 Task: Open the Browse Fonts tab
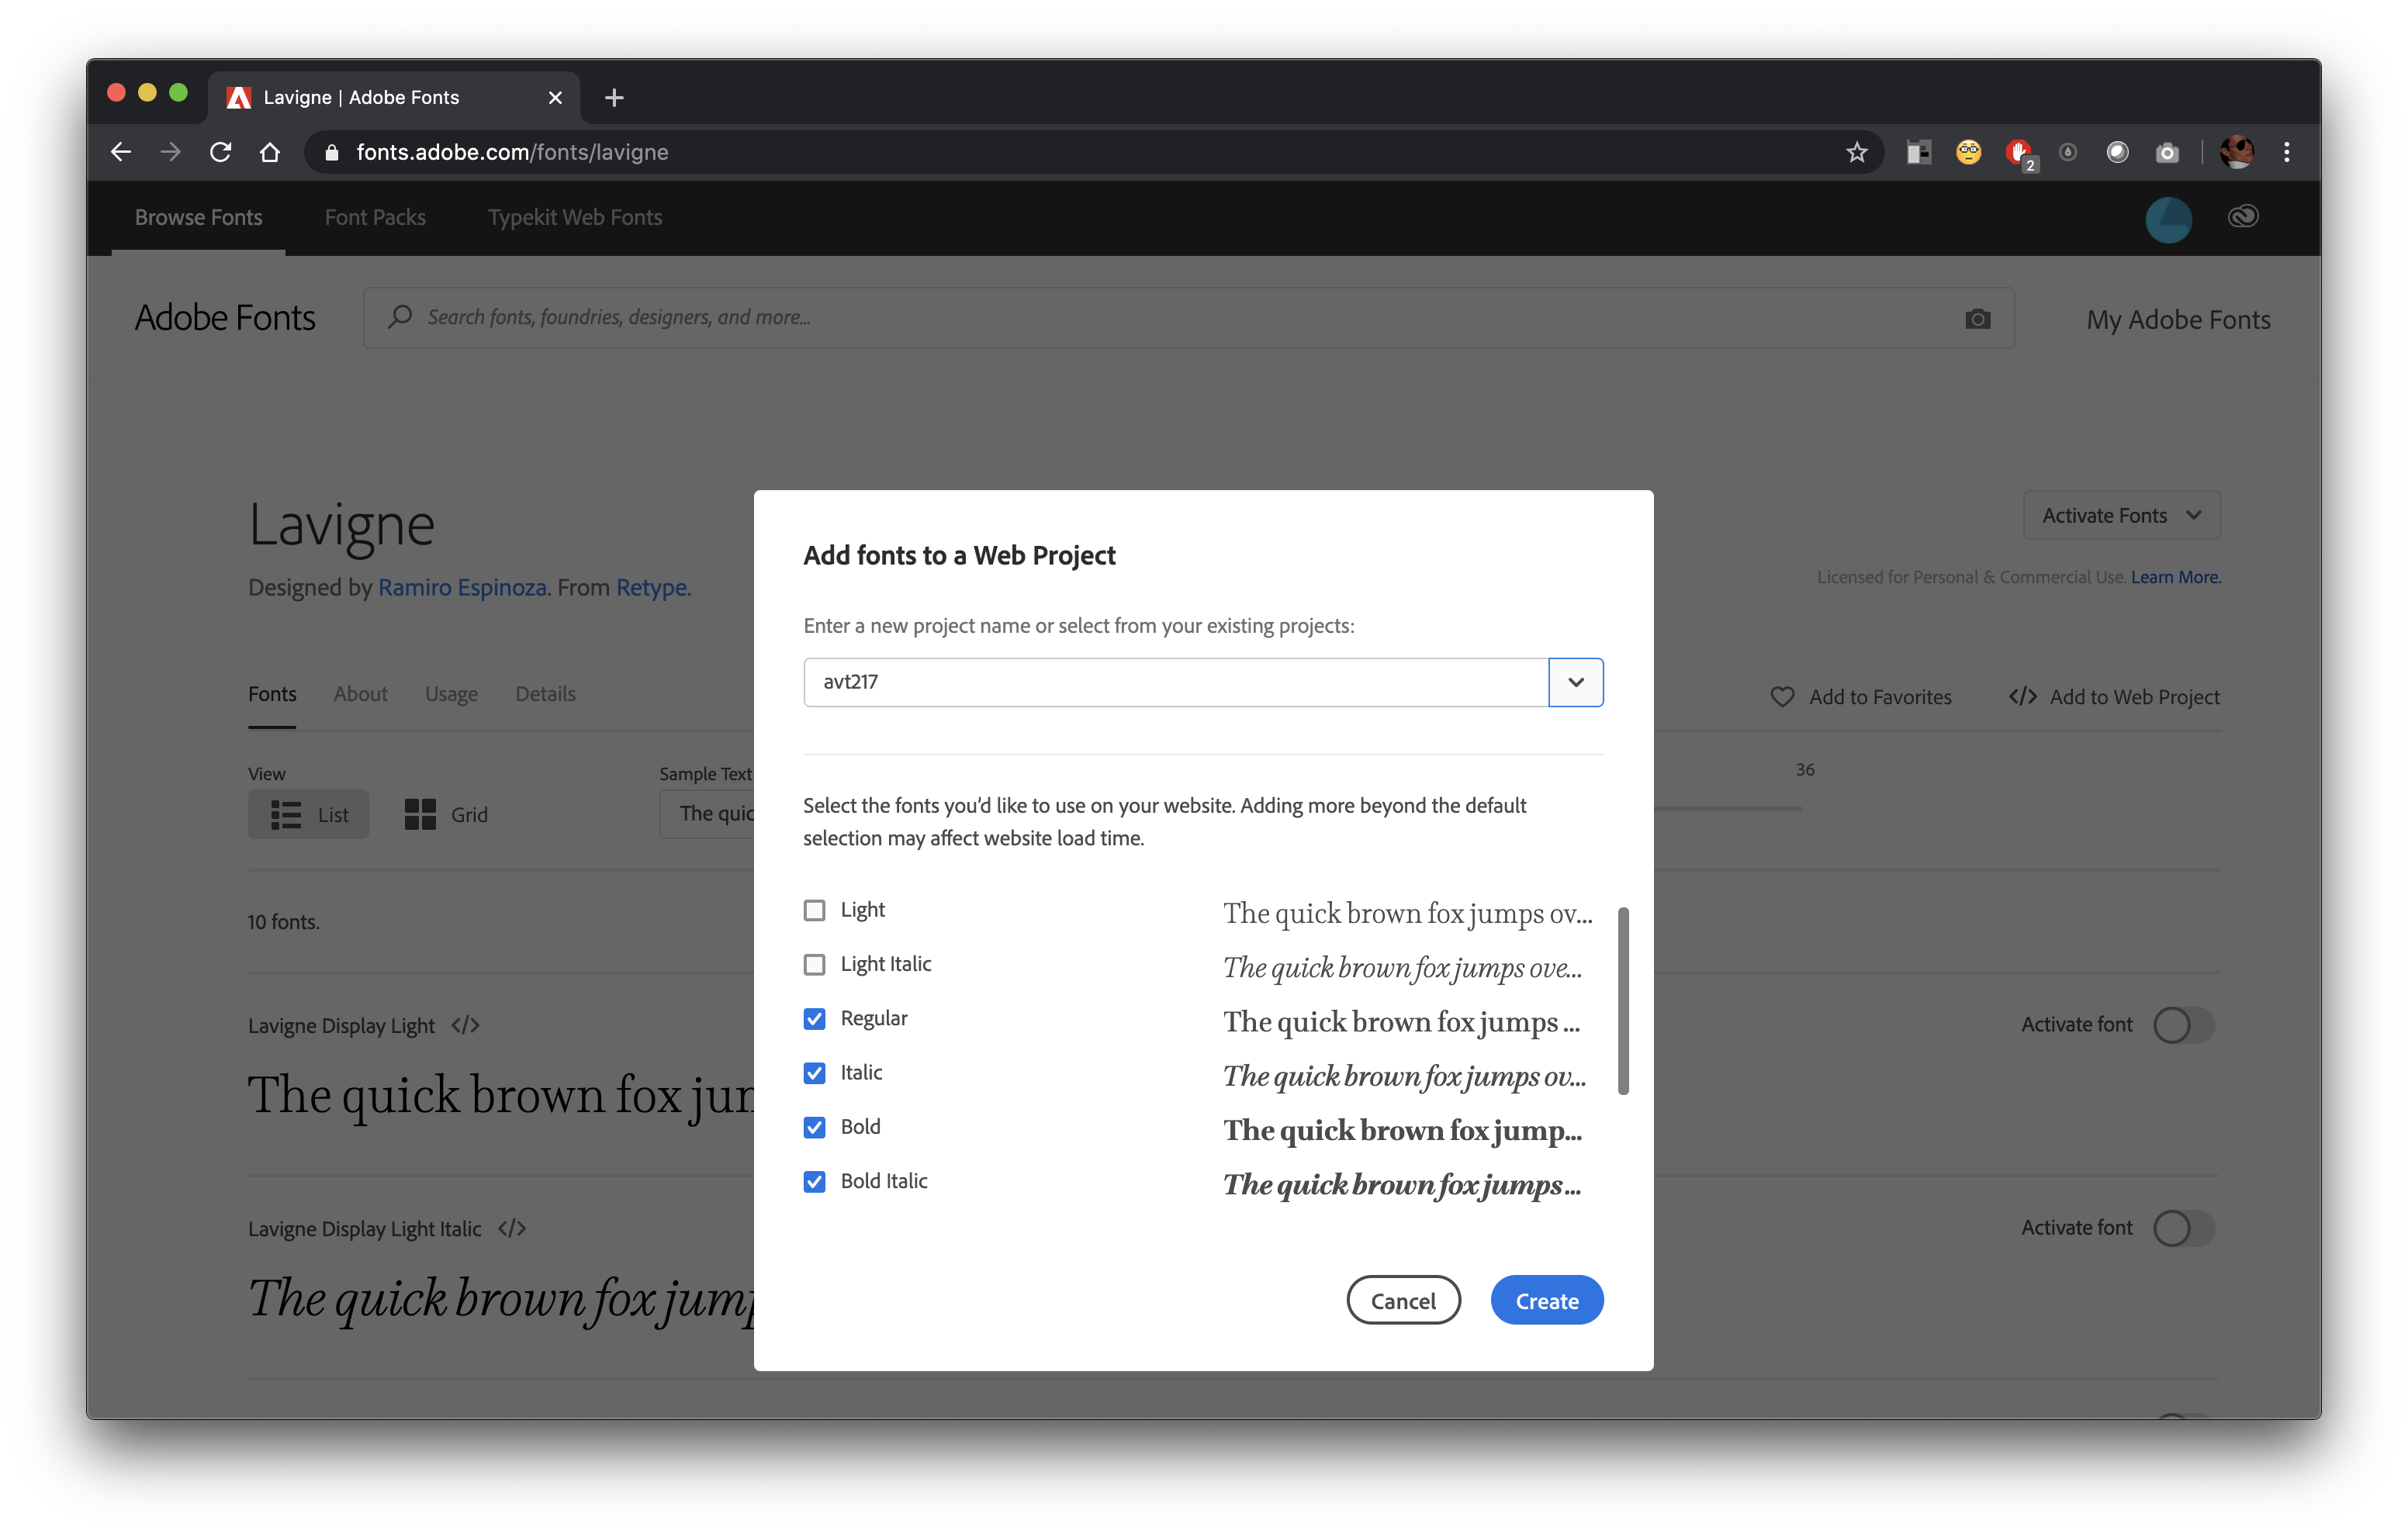pos(198,217)
